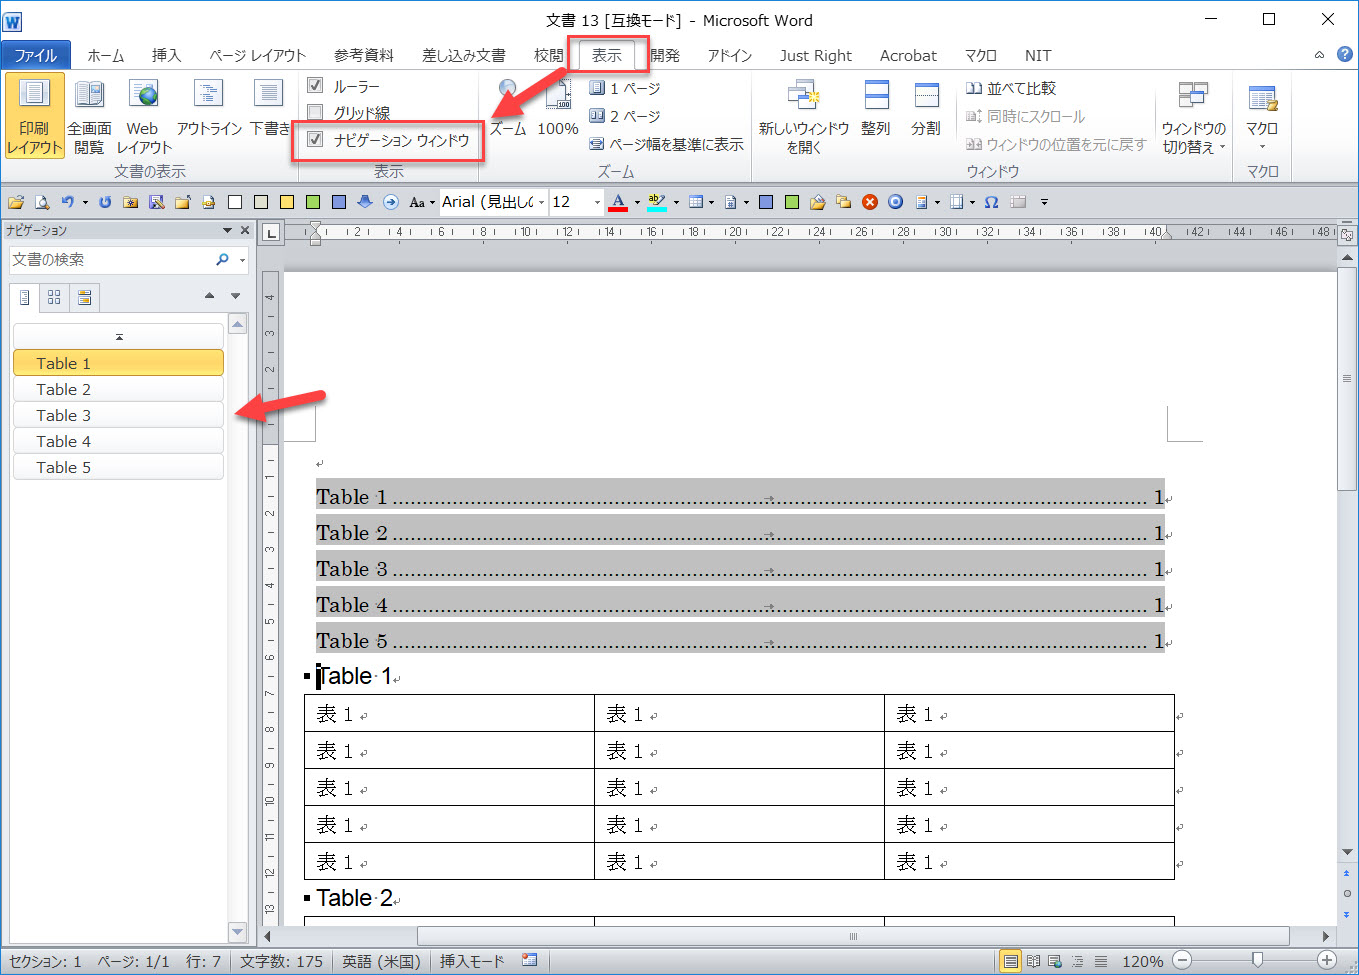This screenshot has width=1359, height=975.
Task: Click the Arrange All (整列) icon
Action: (876, 108)
